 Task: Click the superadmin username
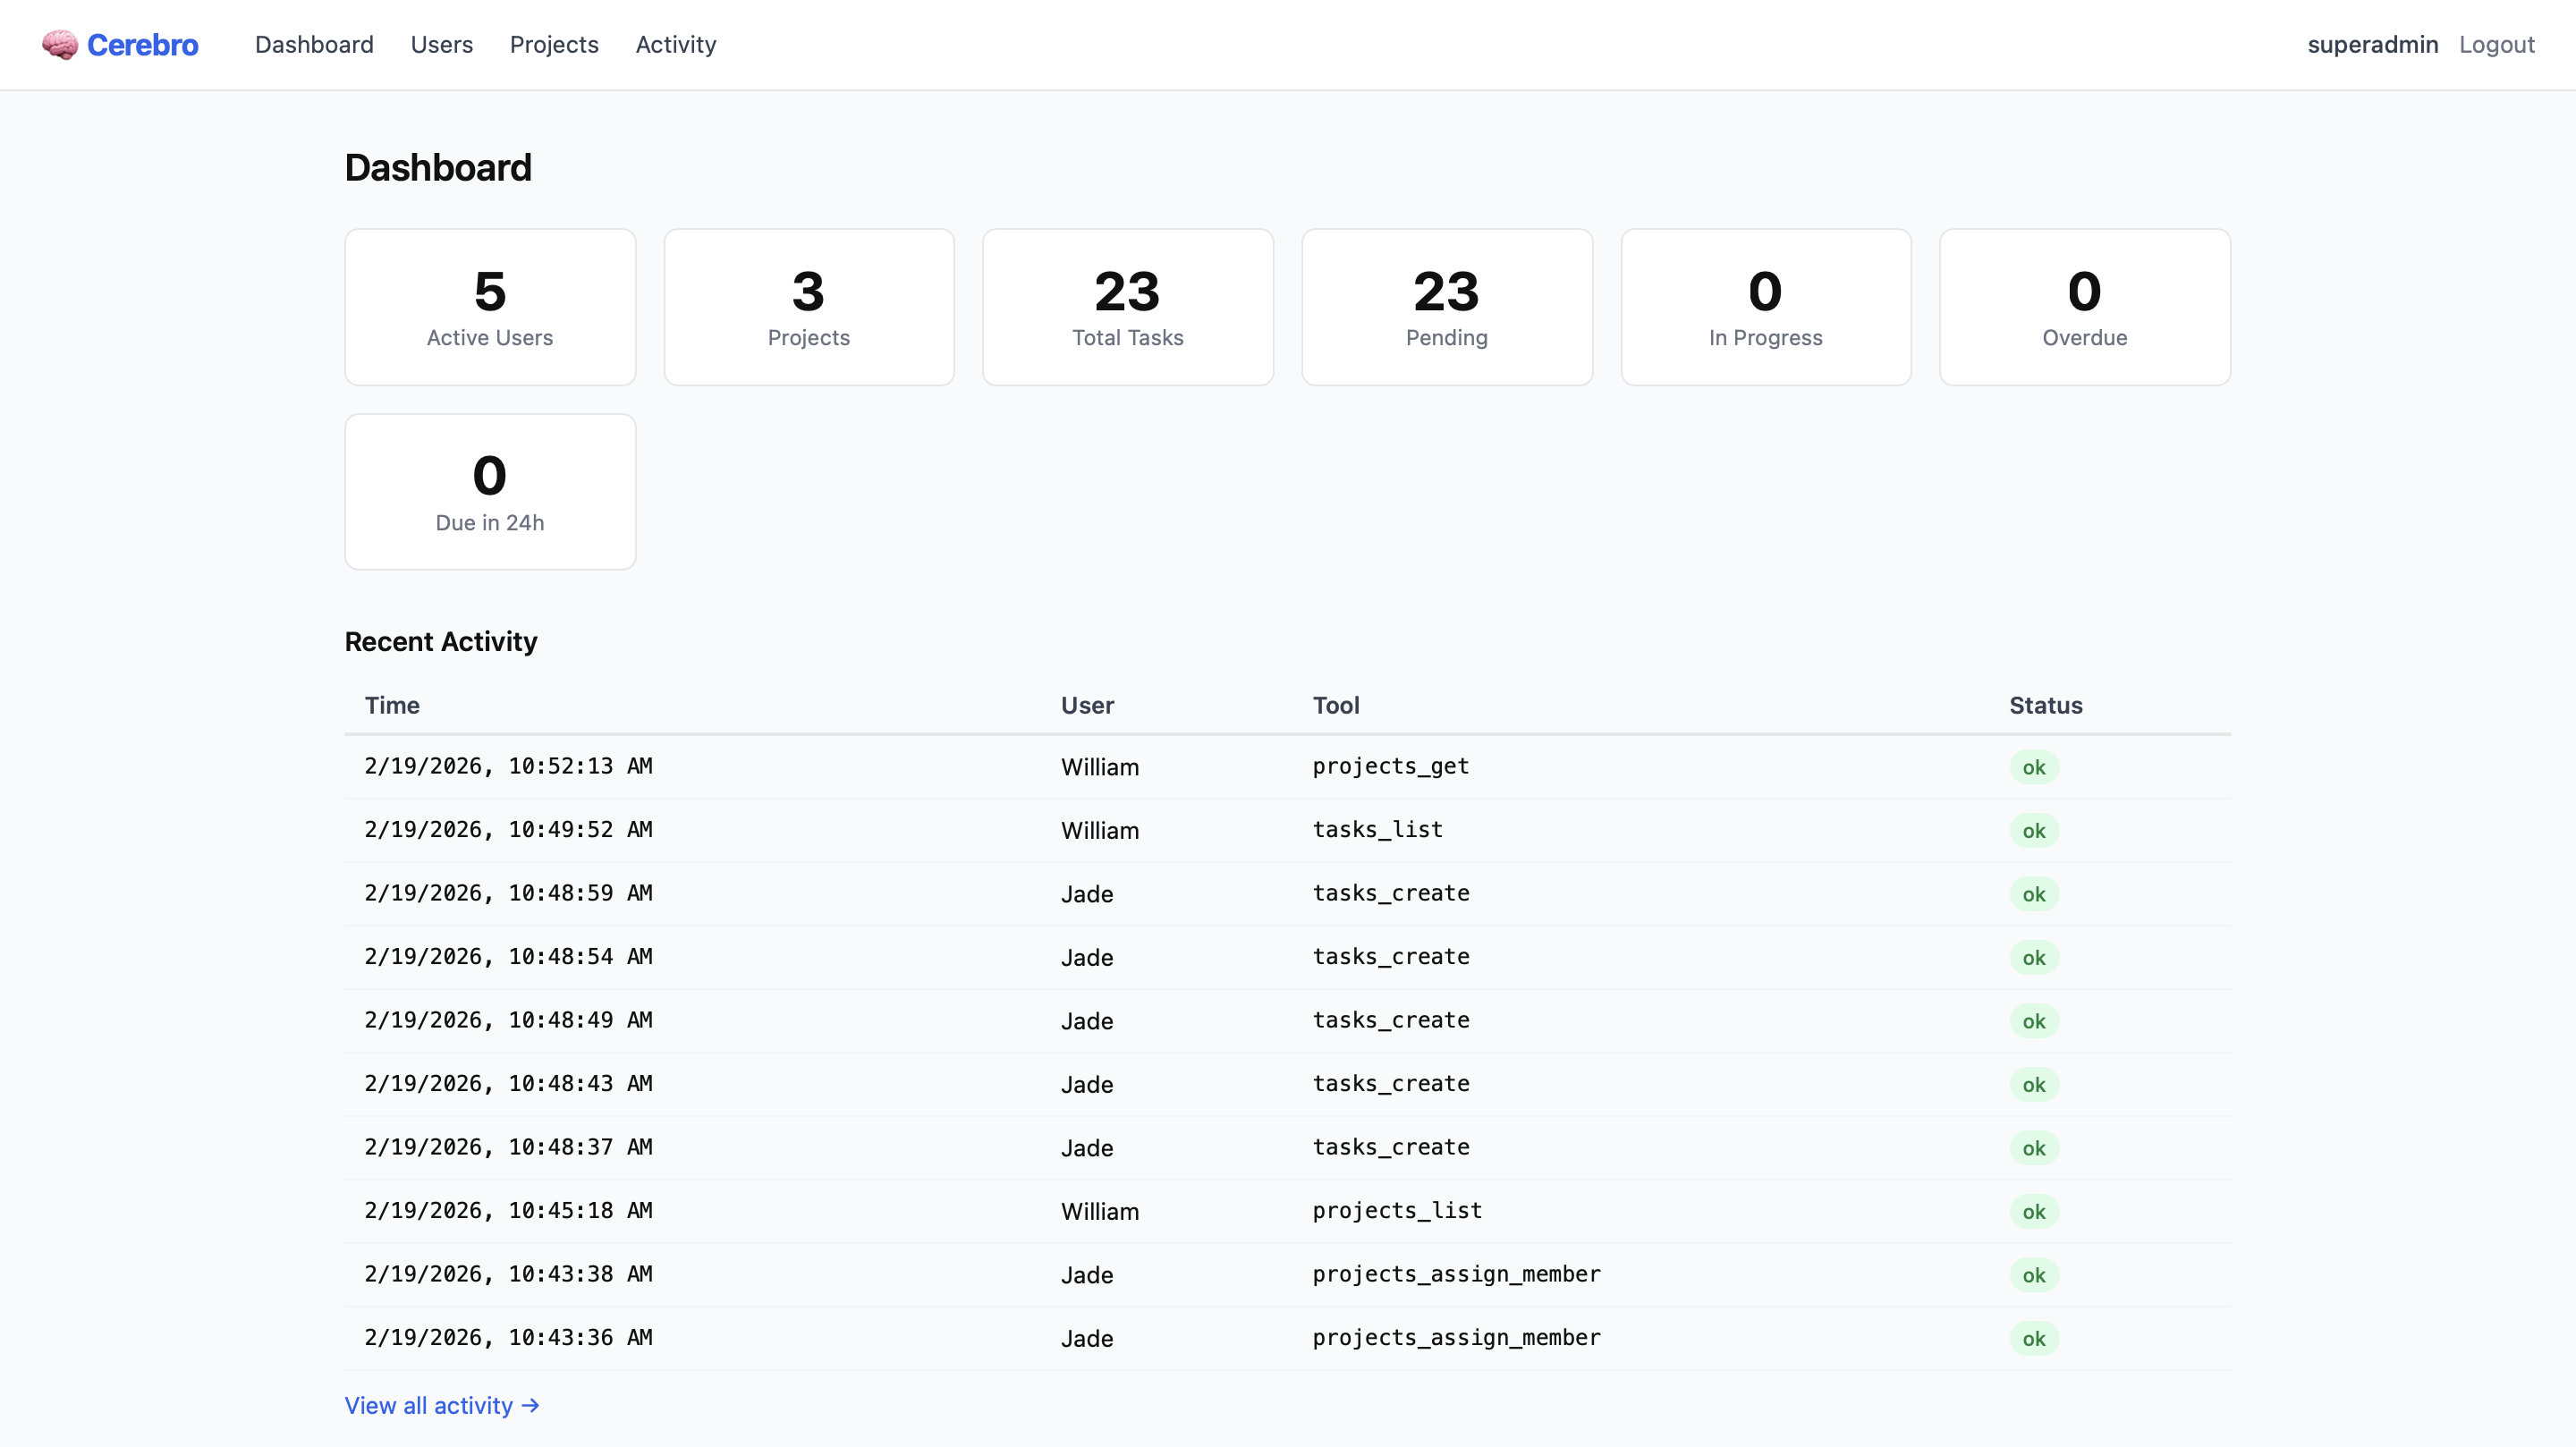[2374, 45]
